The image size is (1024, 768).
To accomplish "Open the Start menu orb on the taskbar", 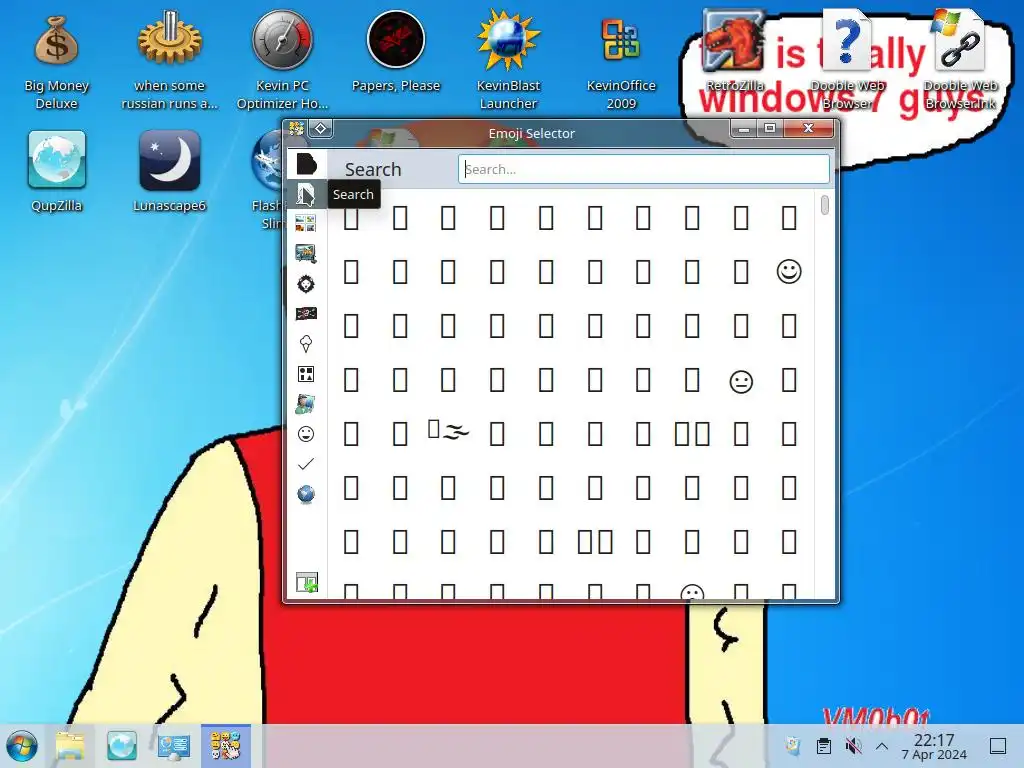I will click(x=22, y=746).
